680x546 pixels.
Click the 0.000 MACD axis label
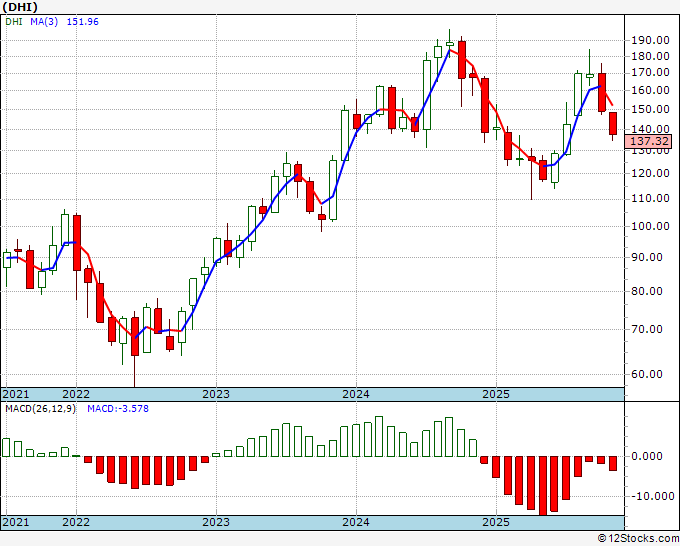[647, 456]
